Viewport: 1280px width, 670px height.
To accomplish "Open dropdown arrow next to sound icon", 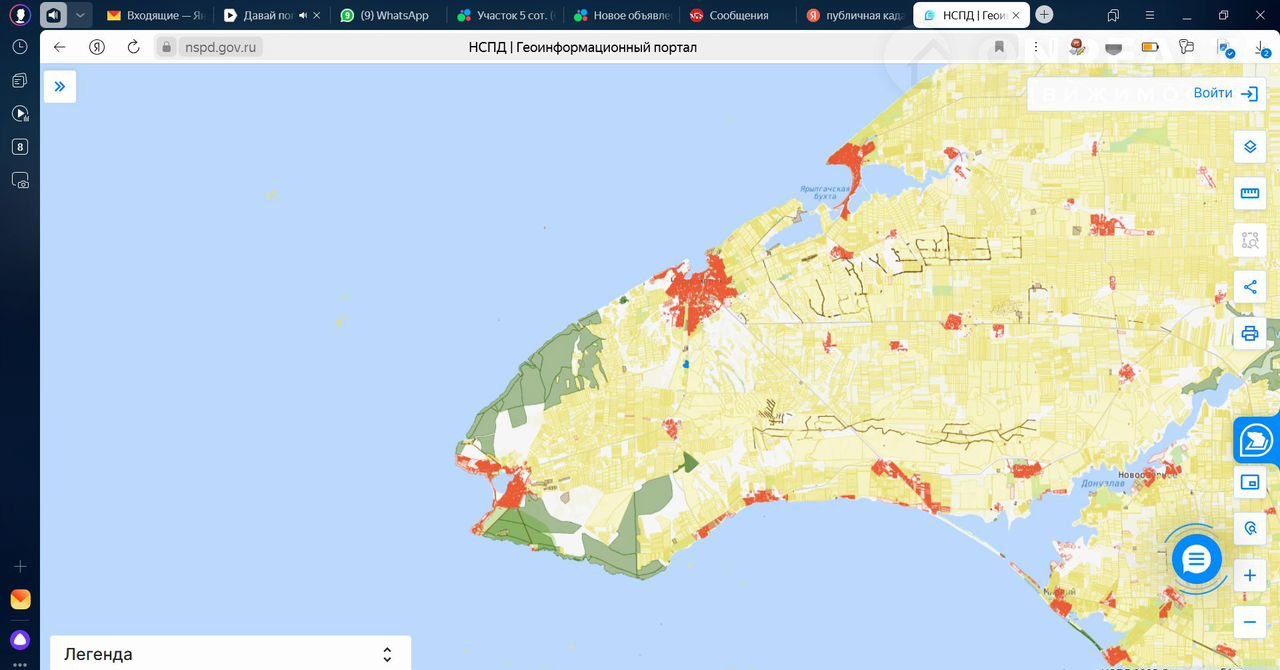I will click(x=80, y=15).
